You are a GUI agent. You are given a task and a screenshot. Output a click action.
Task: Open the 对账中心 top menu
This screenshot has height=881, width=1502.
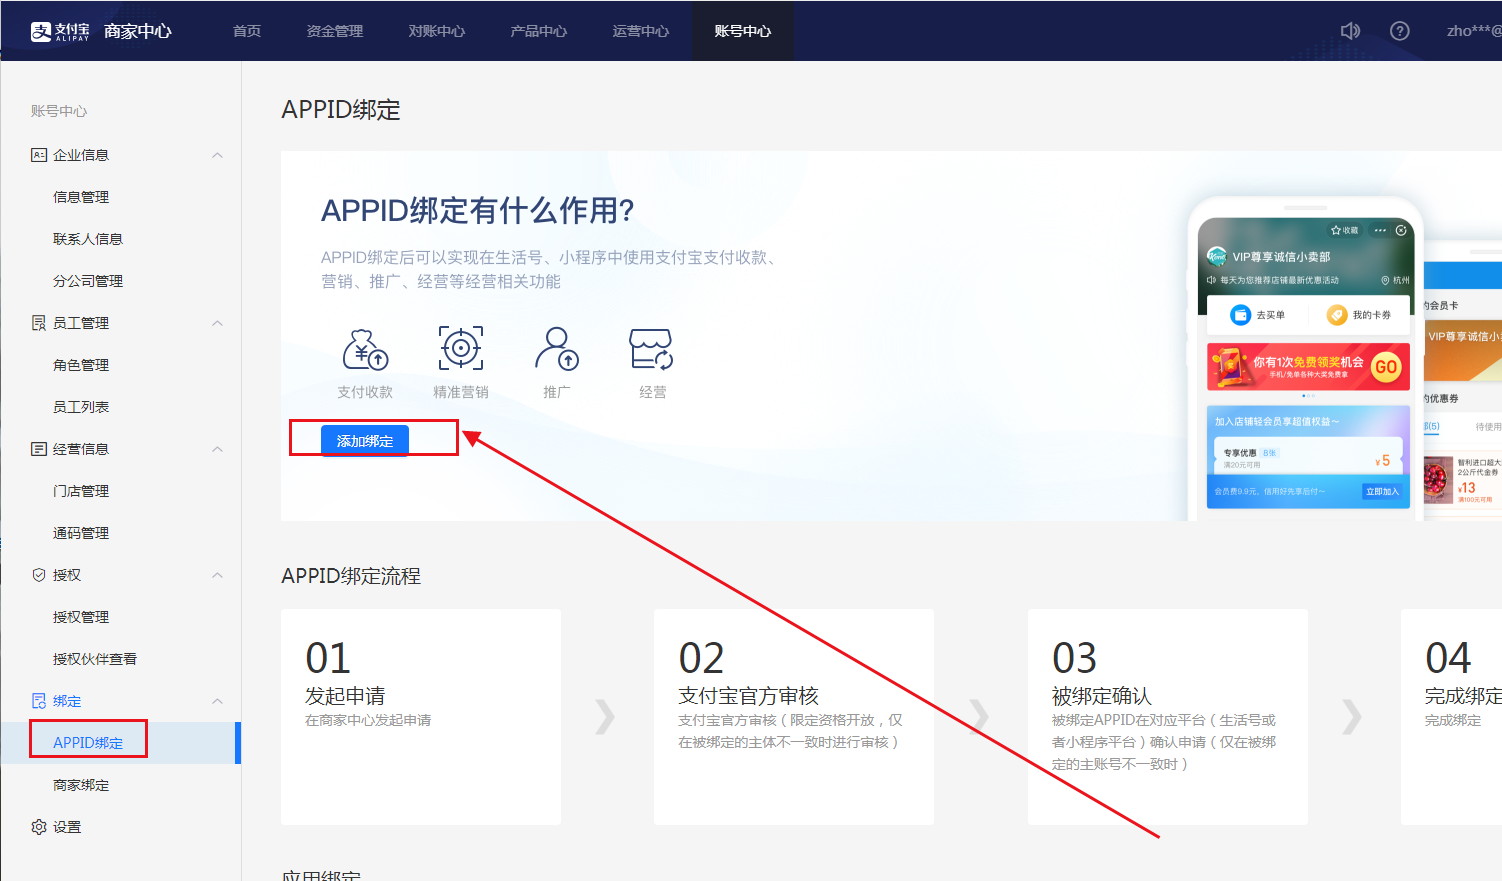[x=437, y=31]
